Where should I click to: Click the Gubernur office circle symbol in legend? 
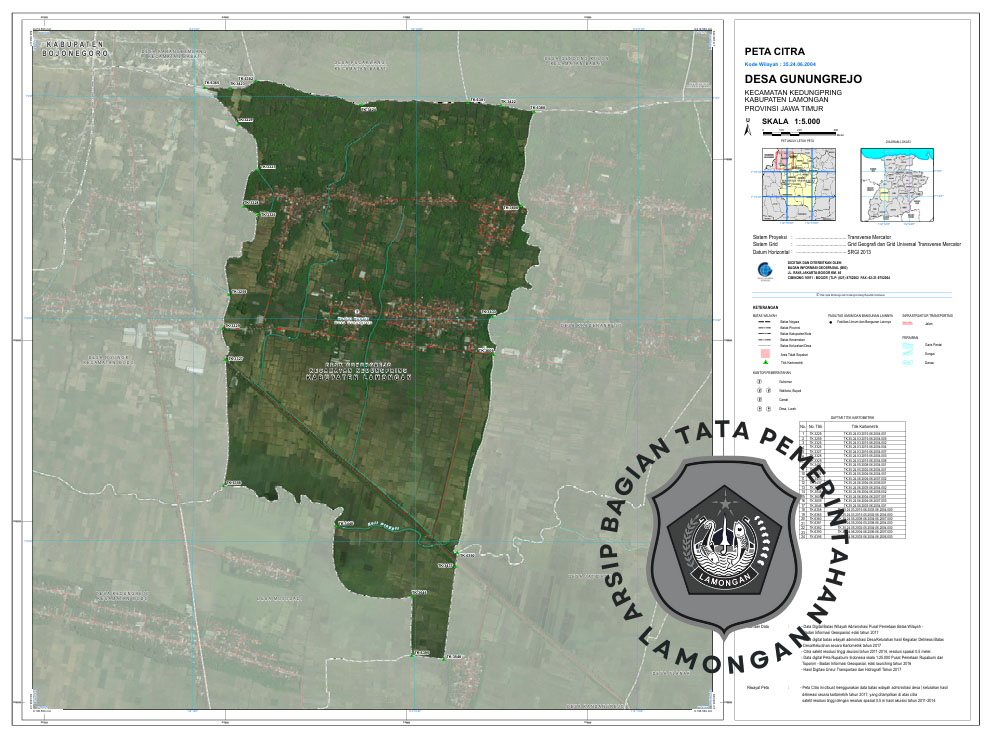[x=758, y=381]
